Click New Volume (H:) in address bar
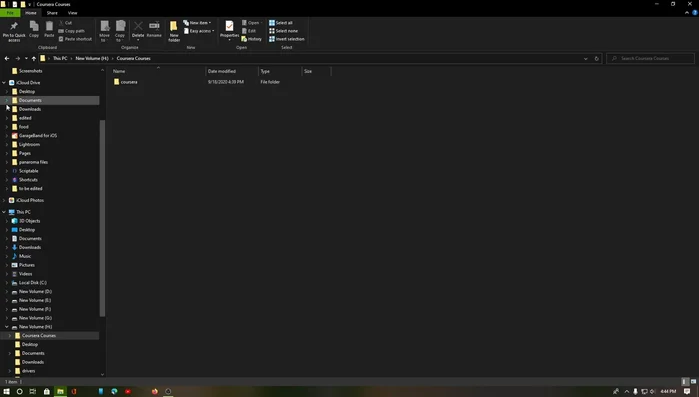The width and height of the screenshot is (699, 397). (x=92, y=58)
